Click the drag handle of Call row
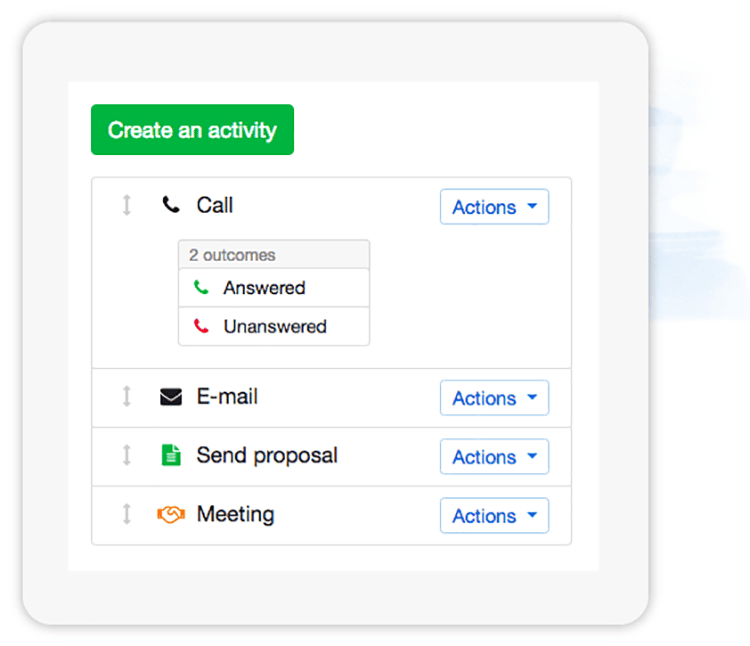The height and width of the screenshot is (646, 750). (127, 206)
